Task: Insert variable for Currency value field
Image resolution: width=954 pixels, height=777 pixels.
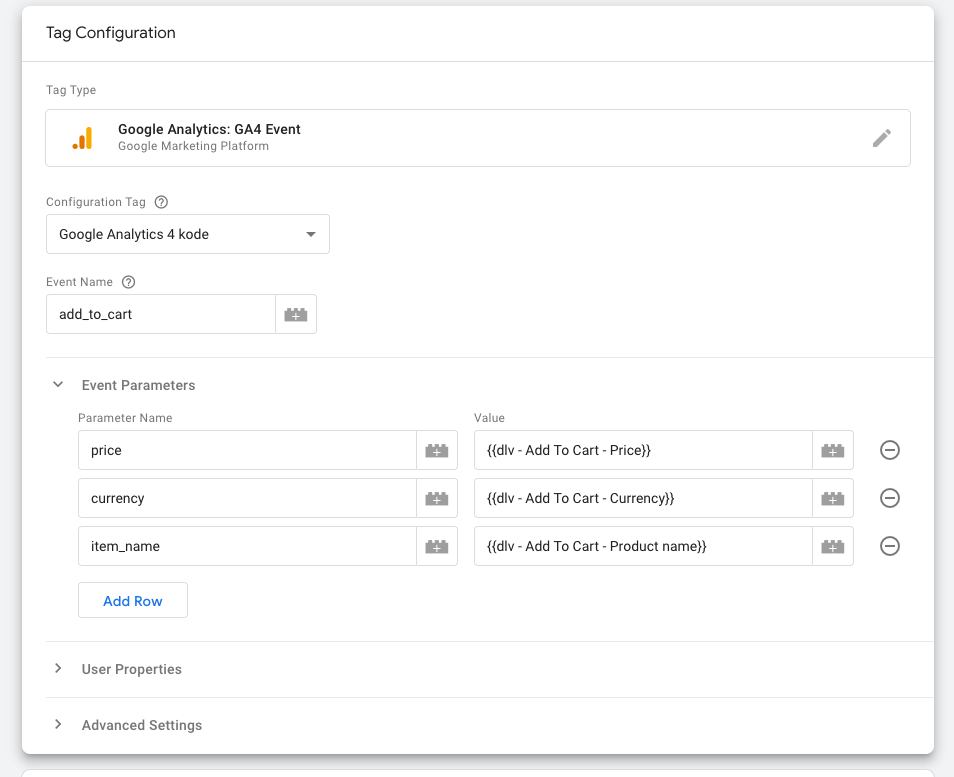Action: (x=832, y=498)
